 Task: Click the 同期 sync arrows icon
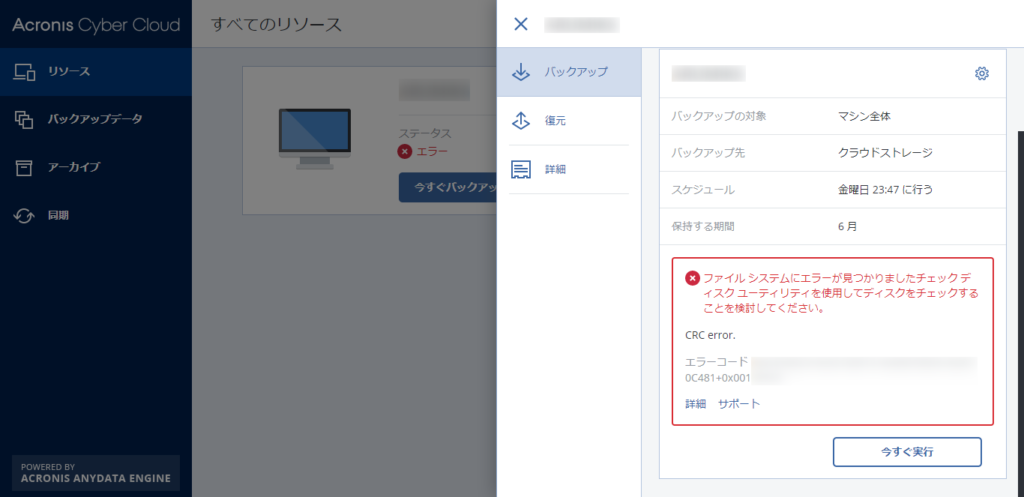(24, 216)
